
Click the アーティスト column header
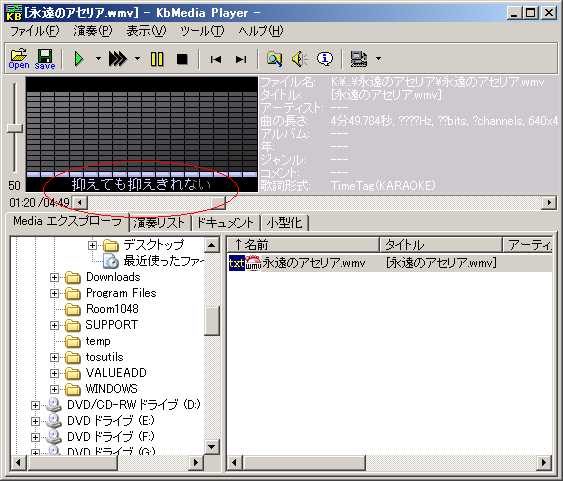point(527,245)
